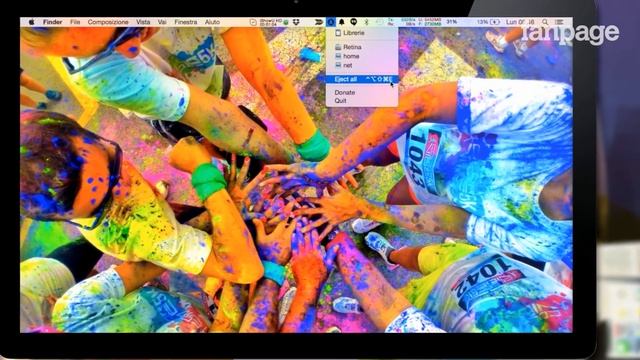Screen dimensions: 640x360
Task: Click the 31% status indicator
Action: [452, 22]
